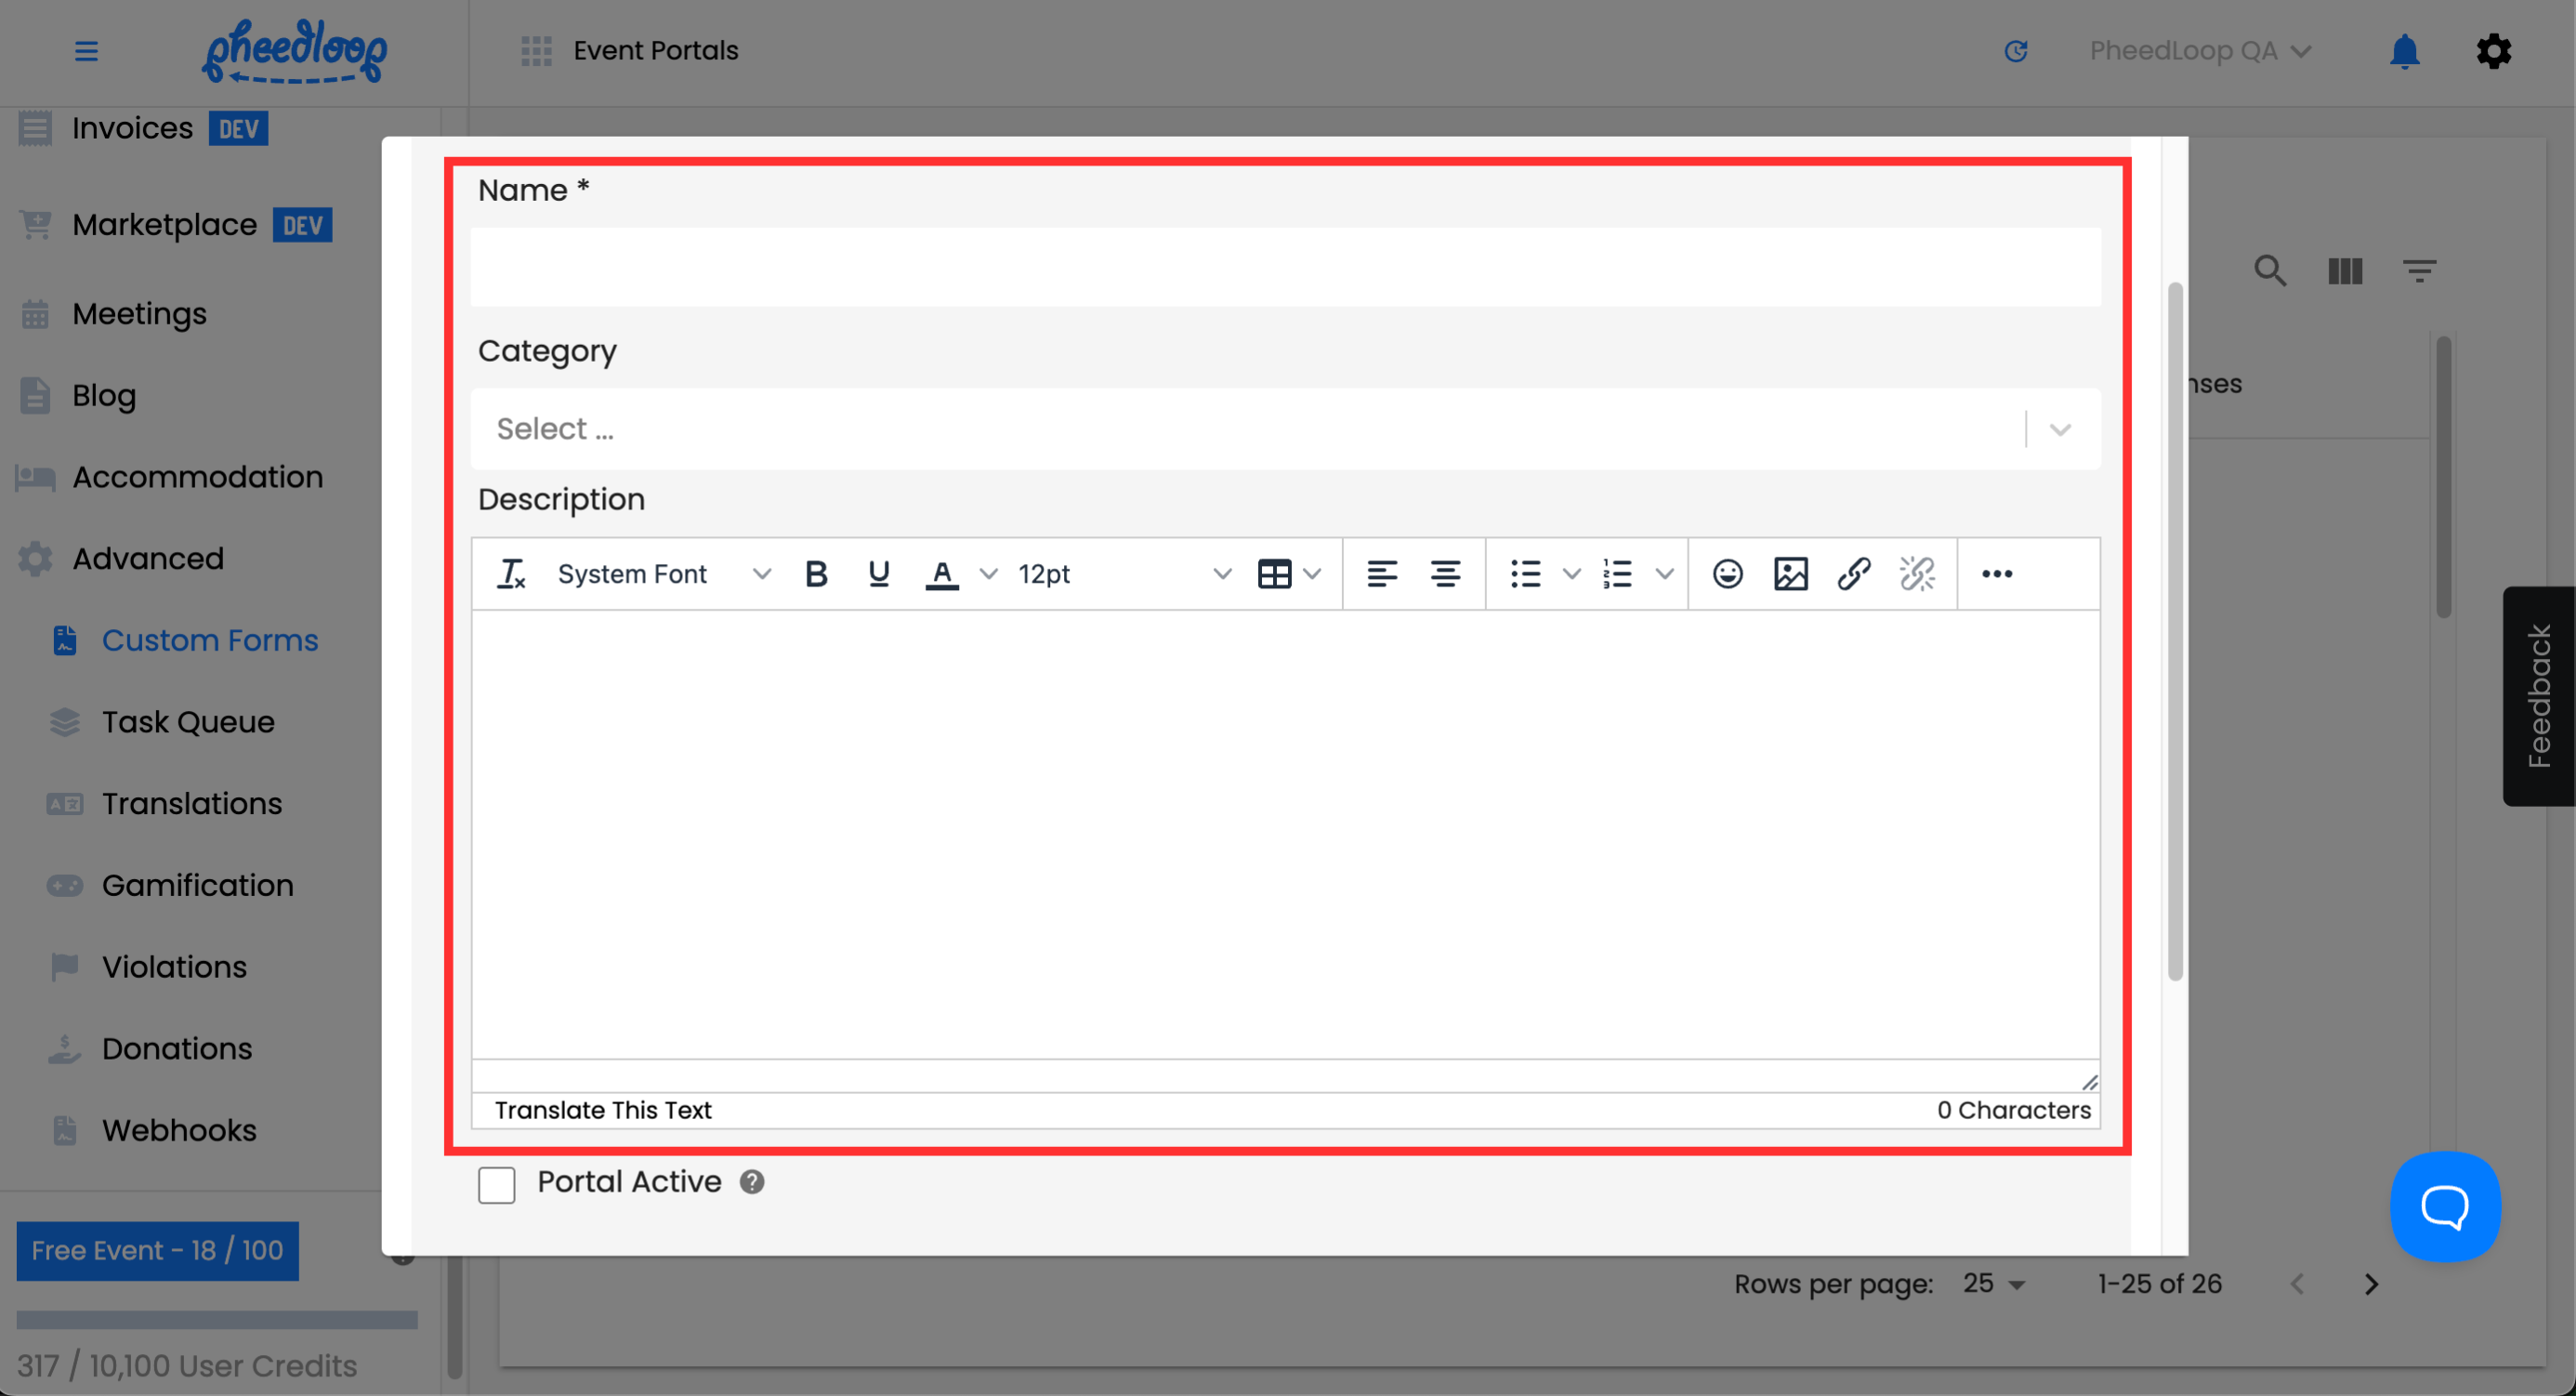Click Free Event - 18 / 100 button
The width and height of the screenshot is (2576, 1396).
tap(157, 1250)
